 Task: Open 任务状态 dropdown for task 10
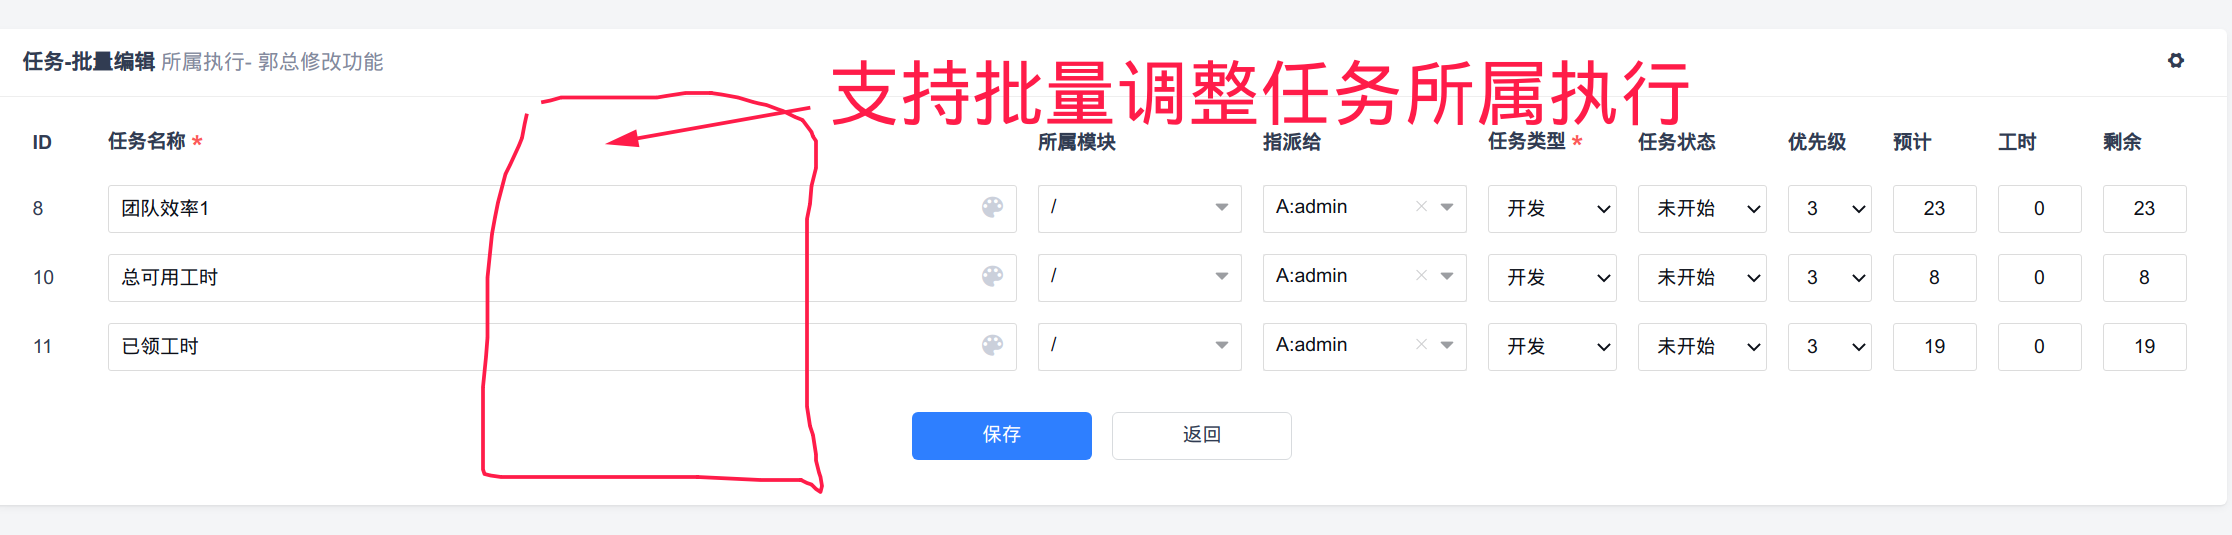coord(1702,277)
